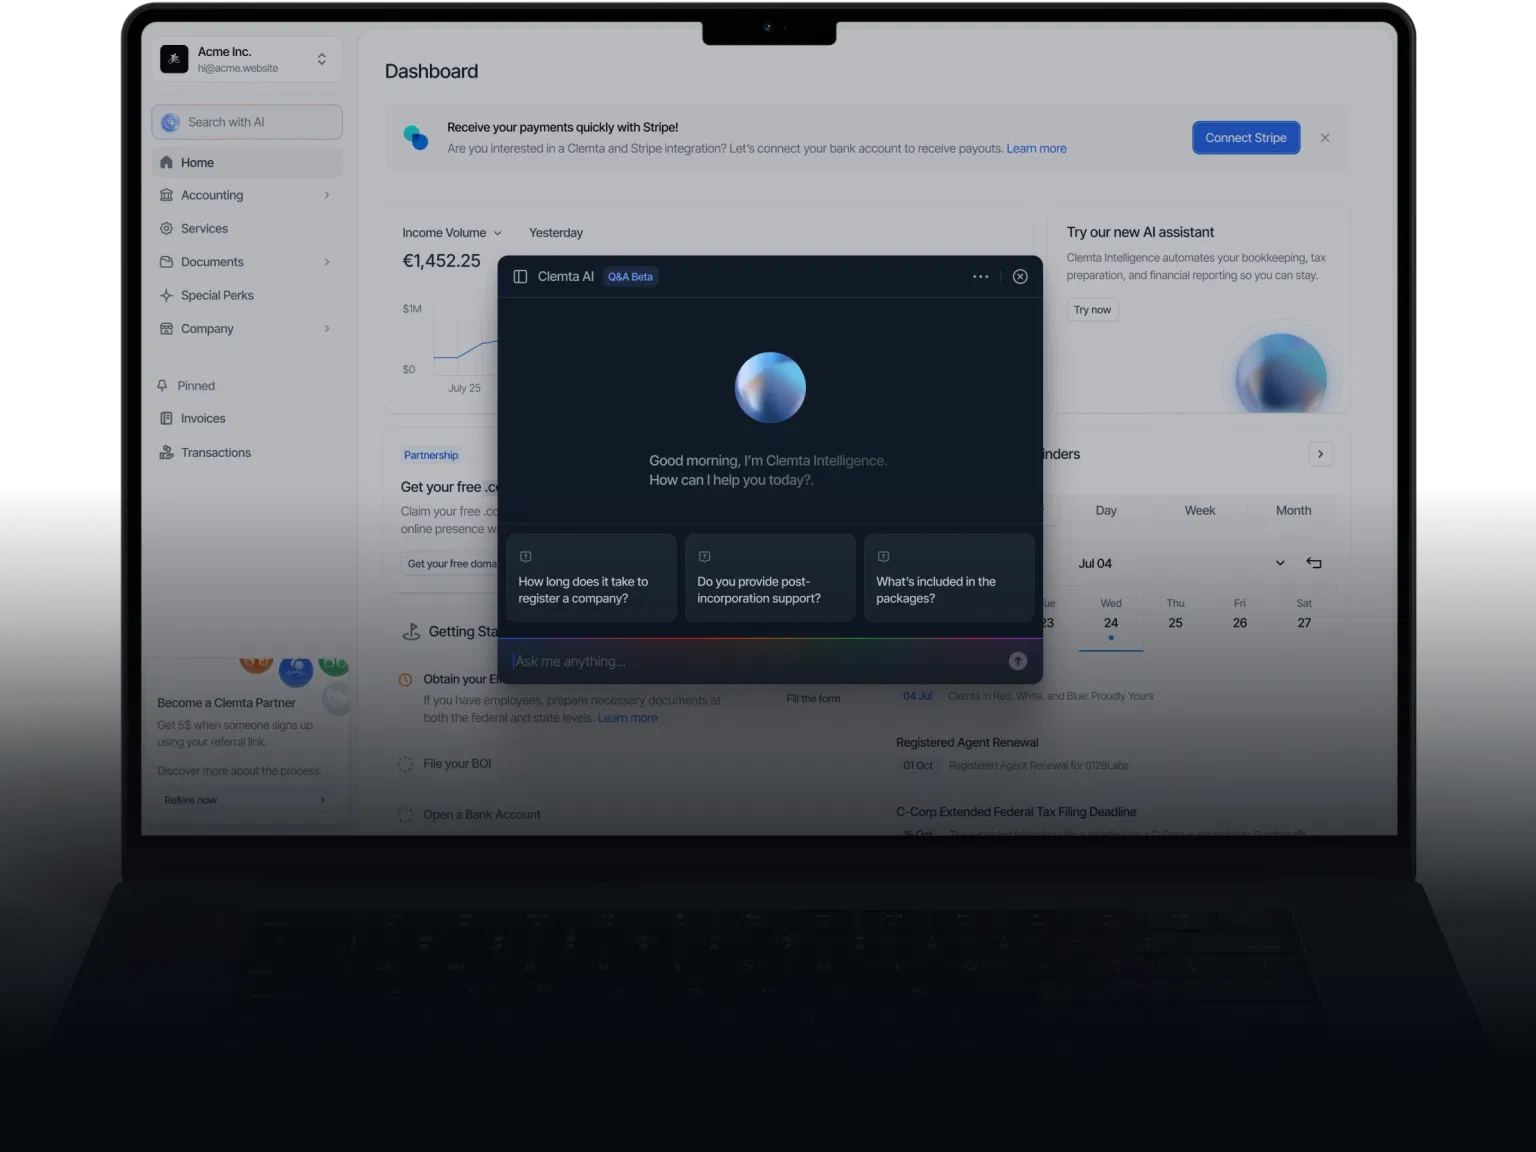1536x1152 pixels.
Task: Click the Documents folder icon
Action: click(167, 262)
